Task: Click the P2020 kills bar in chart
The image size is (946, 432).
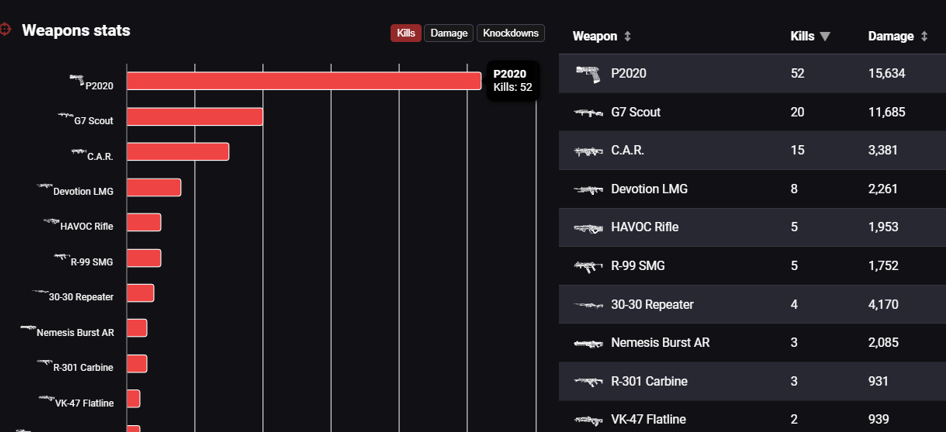Action: click(304, 81)
